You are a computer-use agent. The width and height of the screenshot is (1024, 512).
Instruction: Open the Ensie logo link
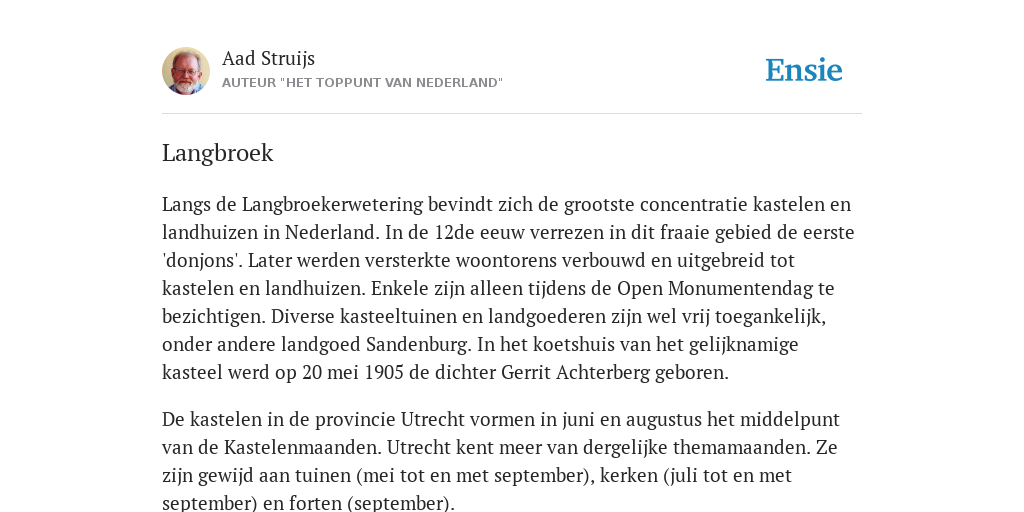click(804, 71)
